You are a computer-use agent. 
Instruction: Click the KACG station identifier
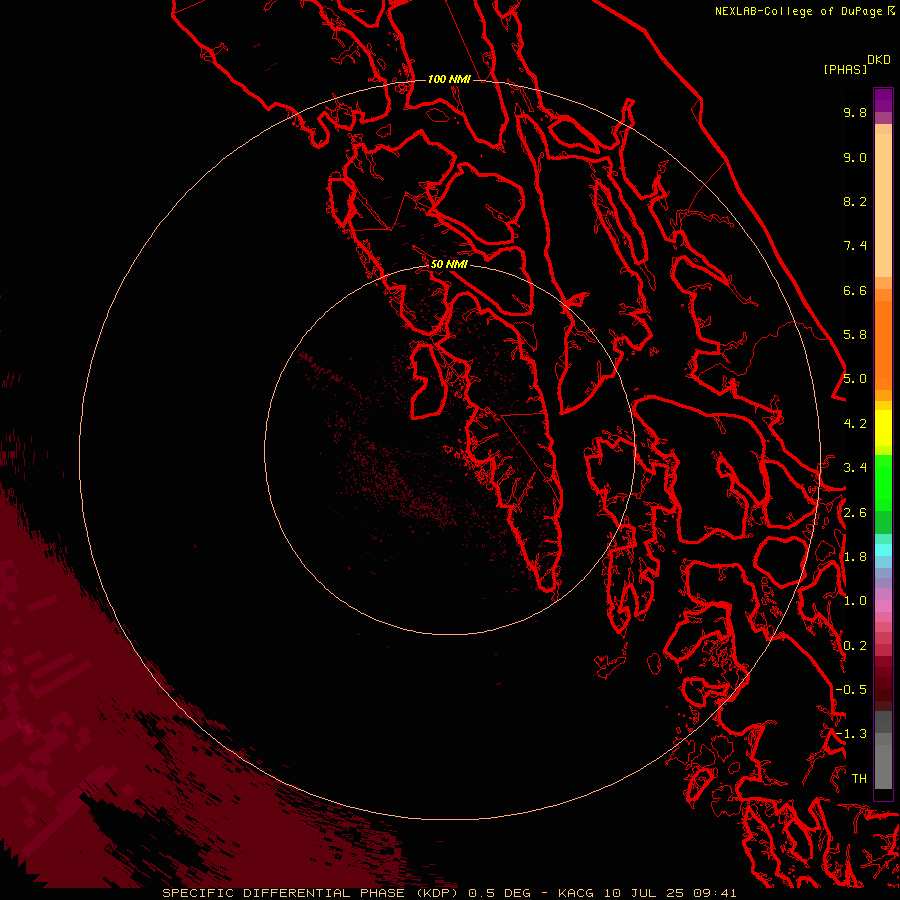click(576, 893)
